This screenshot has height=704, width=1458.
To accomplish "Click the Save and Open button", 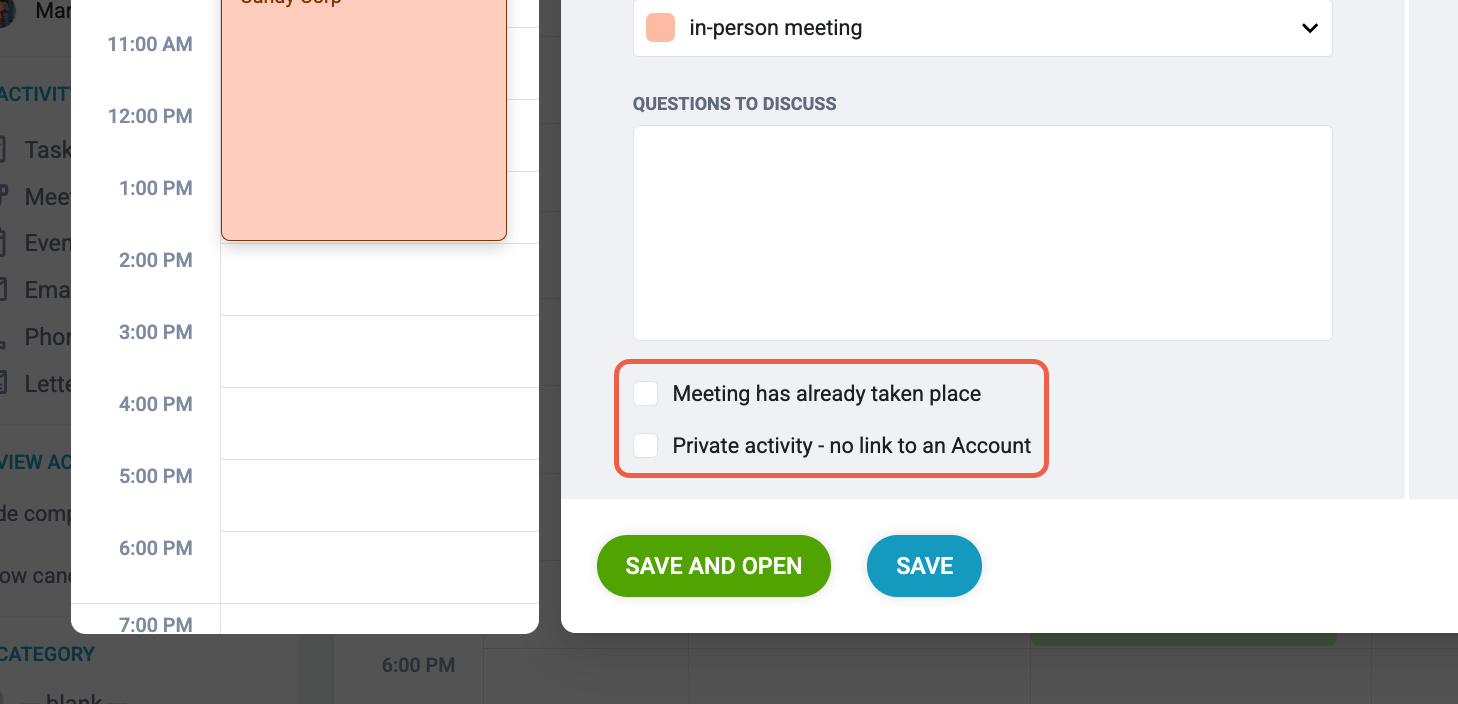I will pos(714,566).
